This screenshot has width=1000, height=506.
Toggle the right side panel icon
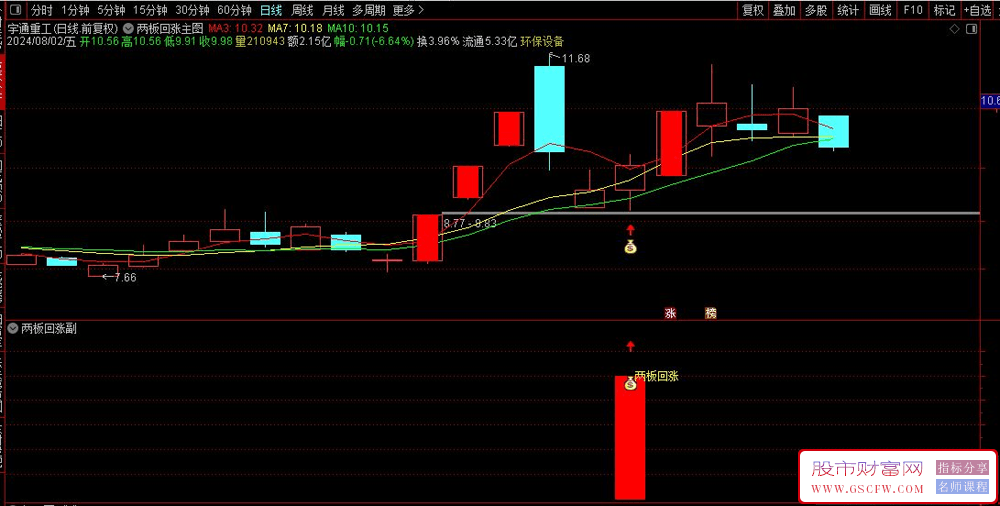[971, 29]
